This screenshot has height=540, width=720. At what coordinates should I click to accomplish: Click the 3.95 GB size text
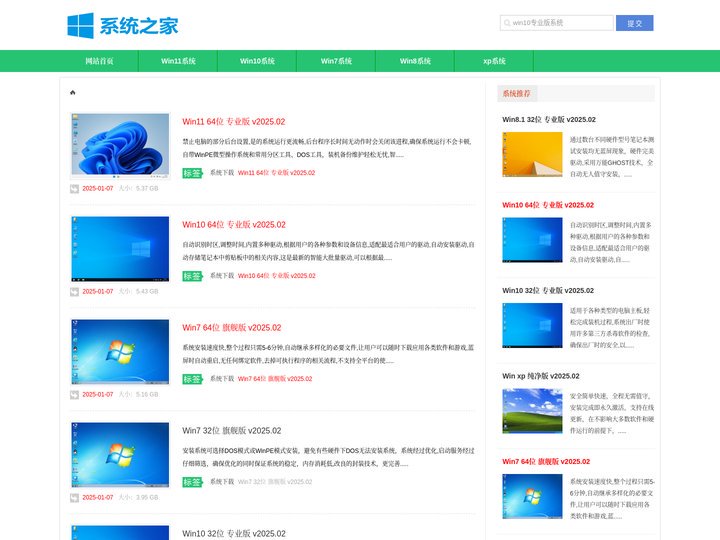pyautogui.click(x=147, y=498)
